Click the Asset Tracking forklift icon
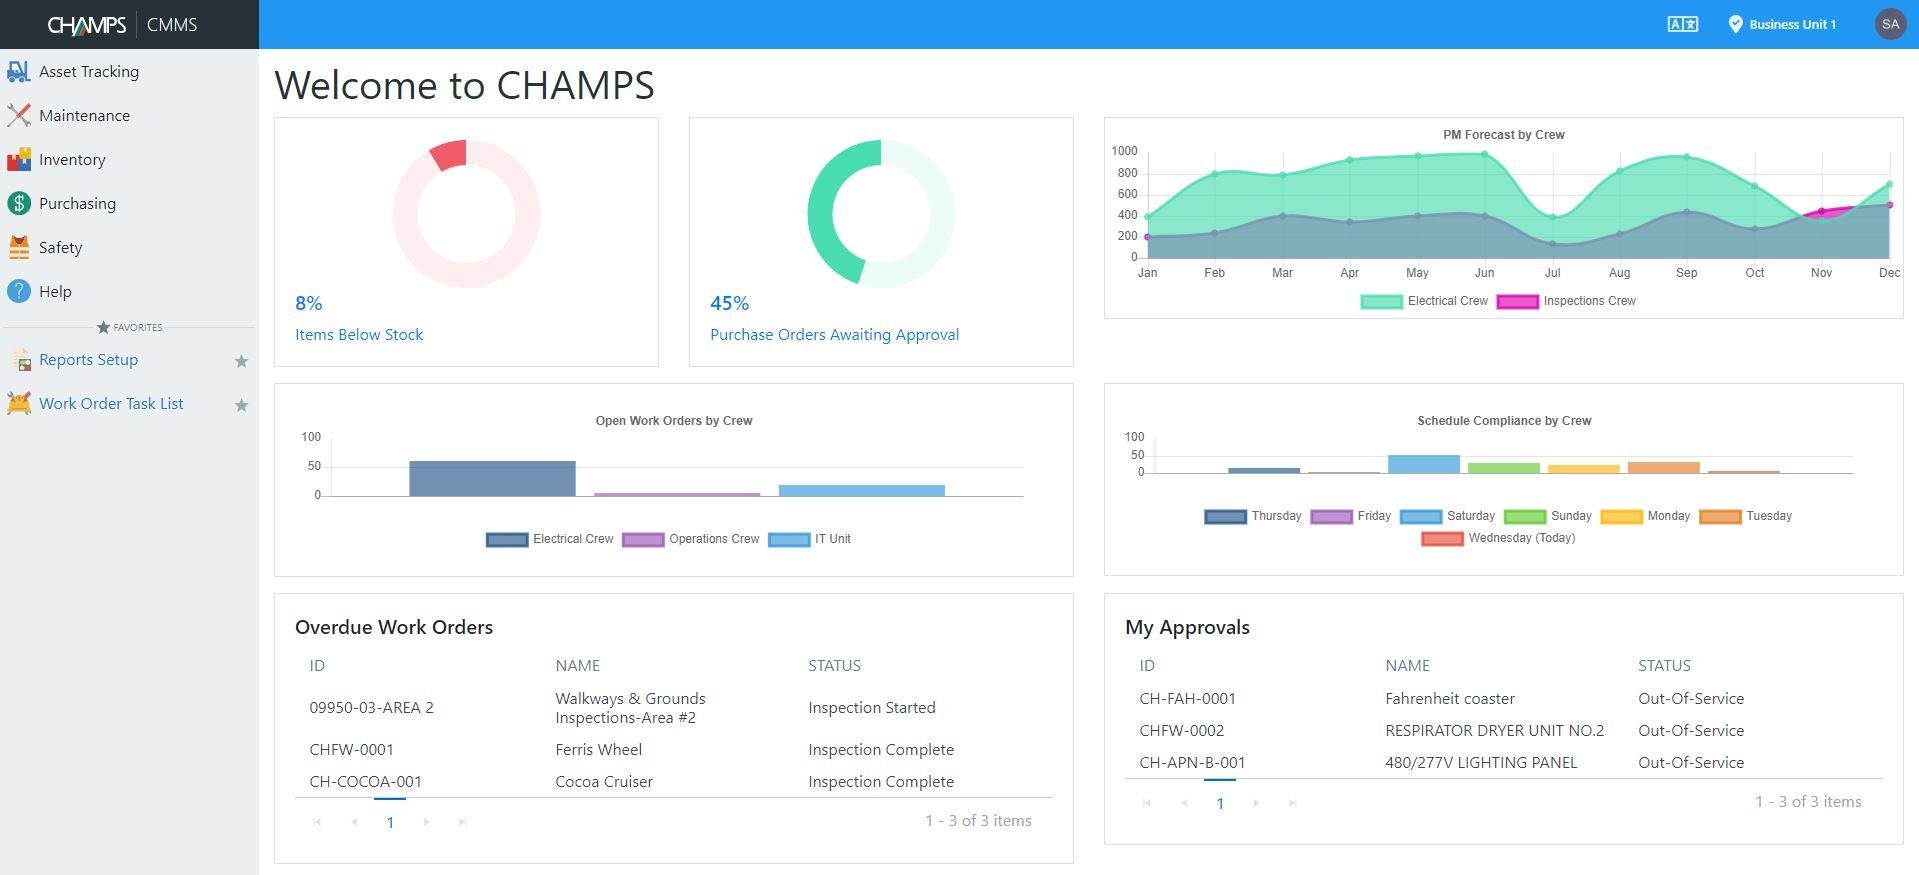 18,72
